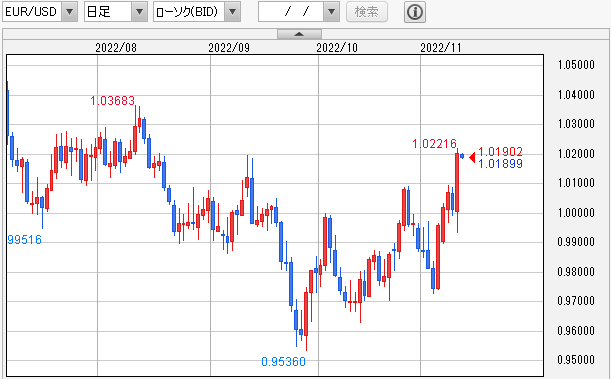Image resolution: width=611 pixels, height=379 pixels.
Task: Select the 2022/09 date label
Action: coord(229,48)
